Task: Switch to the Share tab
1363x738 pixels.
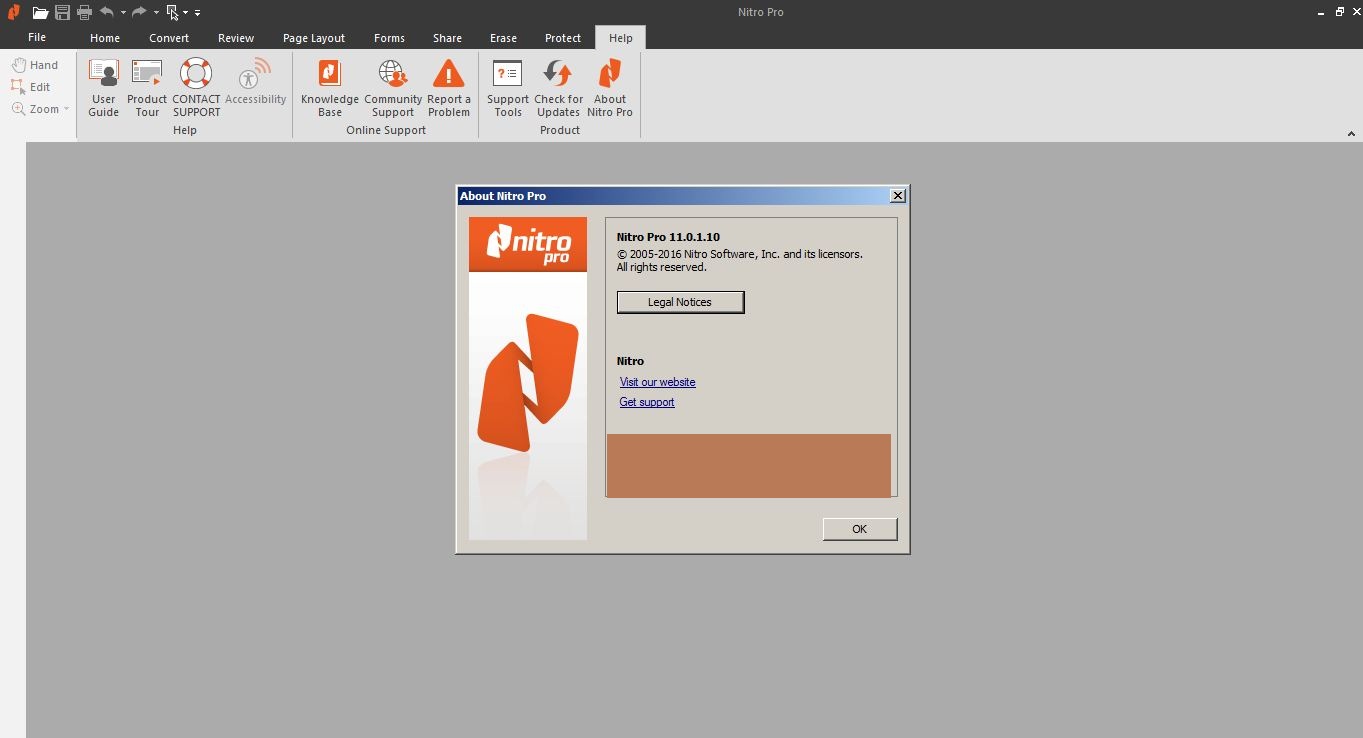Action: [x=447, y=38]
